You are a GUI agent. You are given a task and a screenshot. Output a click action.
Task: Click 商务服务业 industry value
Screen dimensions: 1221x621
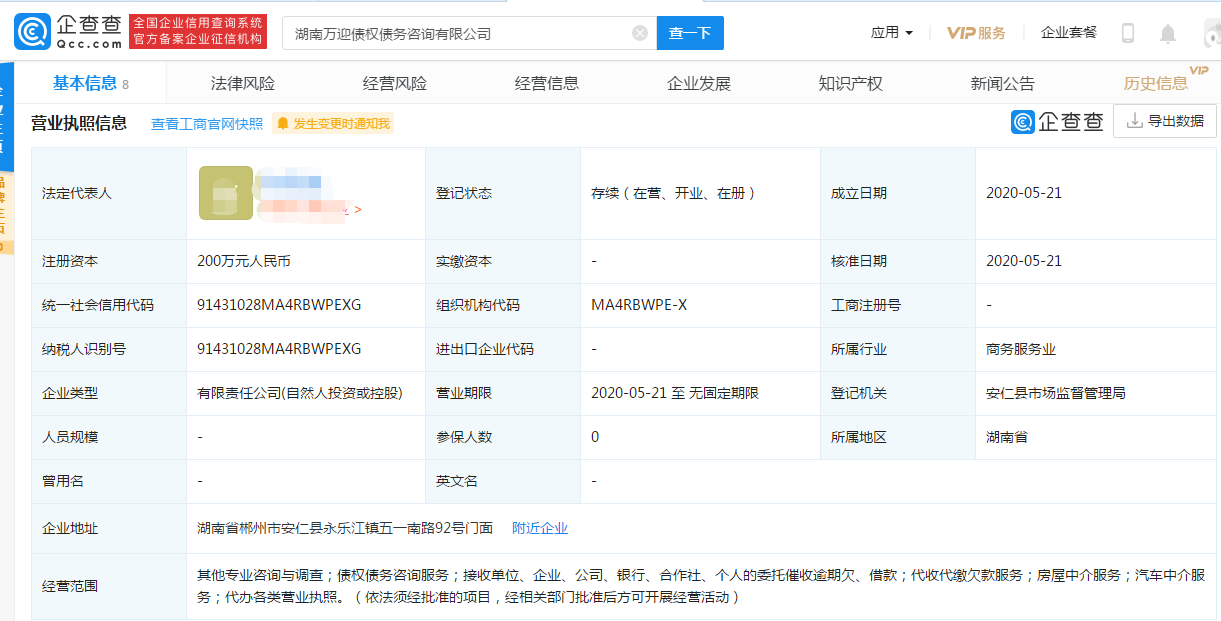(1021, 349)
